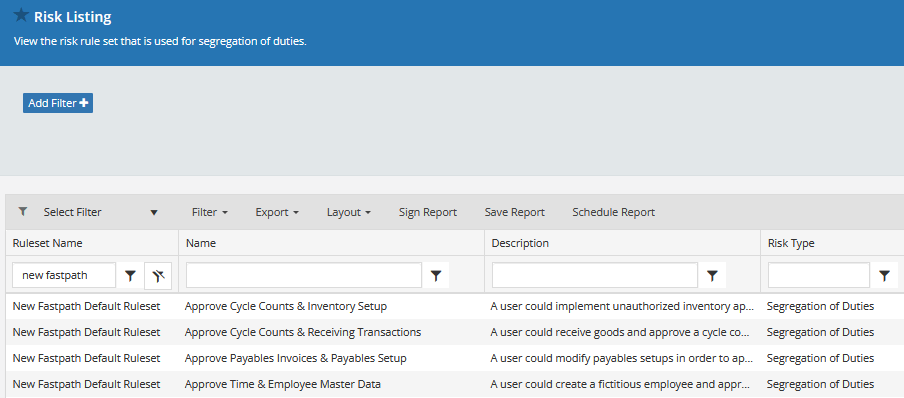Click description 'A user could modify payables setups…'
This screenshot has height=398, width=904.
tap(622, 358)
